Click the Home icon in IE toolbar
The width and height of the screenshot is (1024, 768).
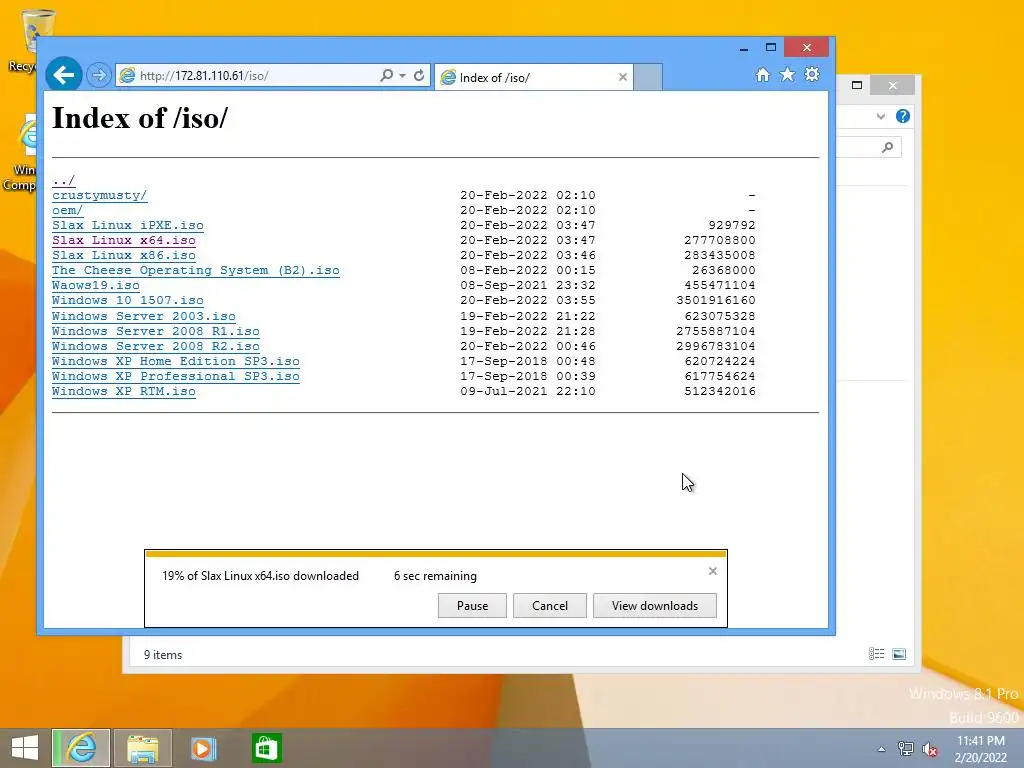click(x=762, y=74)
